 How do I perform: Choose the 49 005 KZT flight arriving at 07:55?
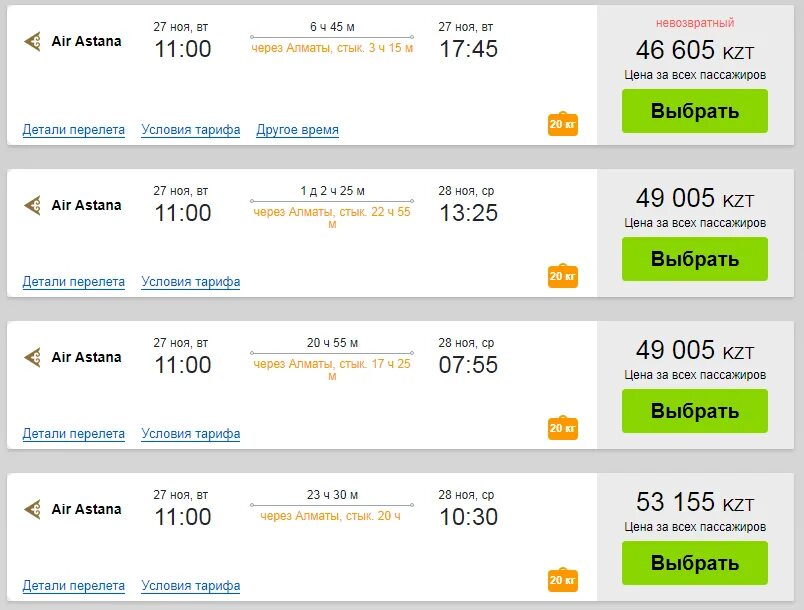click(x=695, y=411)
